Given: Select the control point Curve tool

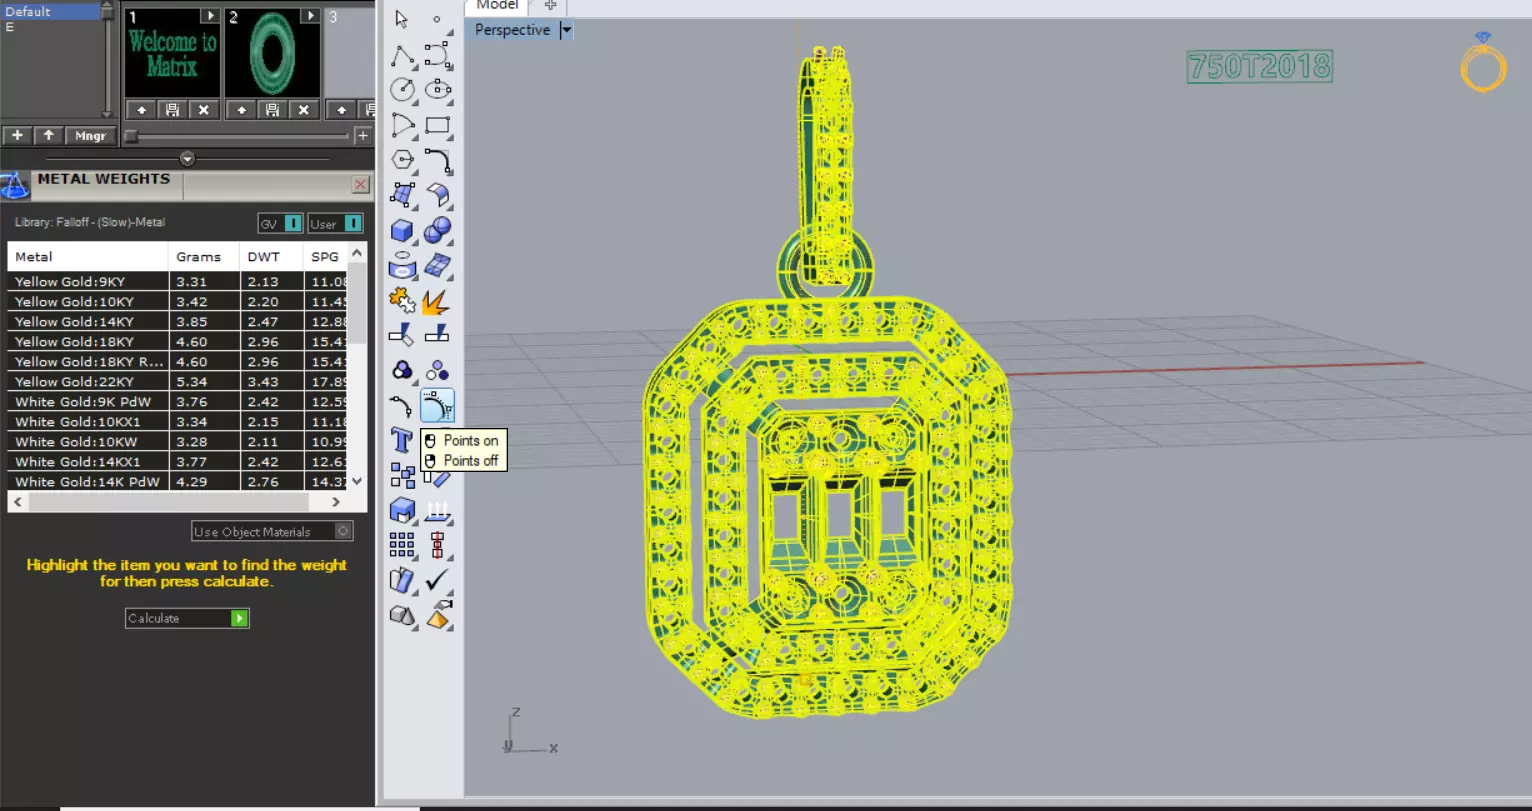Looking at the screenshot, I should pos(437,55).
